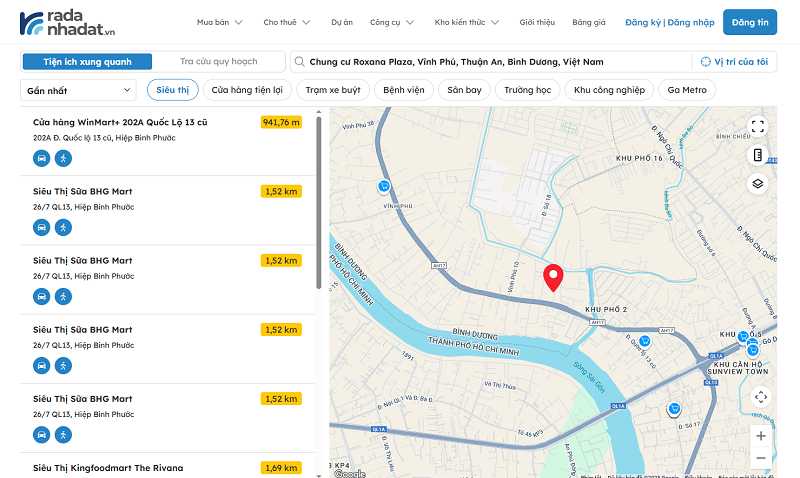
Task: Click the red location pin on map
Action: click(553, 278)
